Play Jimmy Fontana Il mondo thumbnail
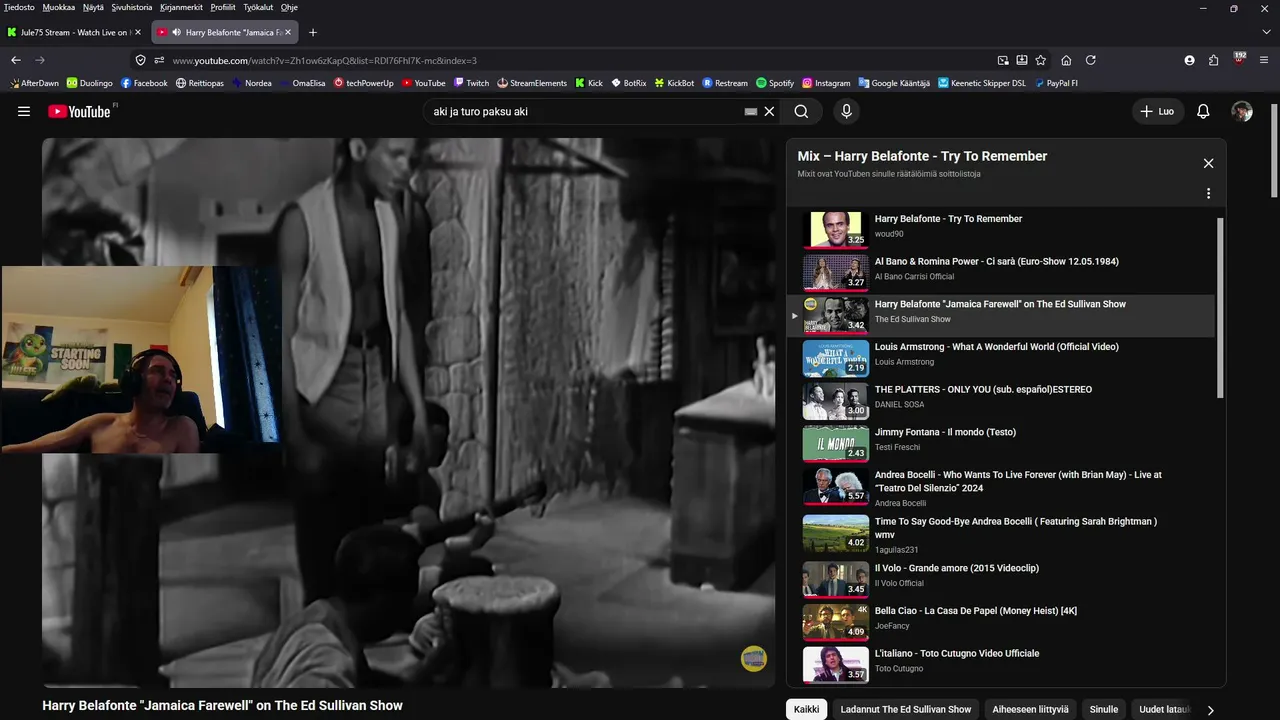The image size is (1280, 720). click(836, 443)
